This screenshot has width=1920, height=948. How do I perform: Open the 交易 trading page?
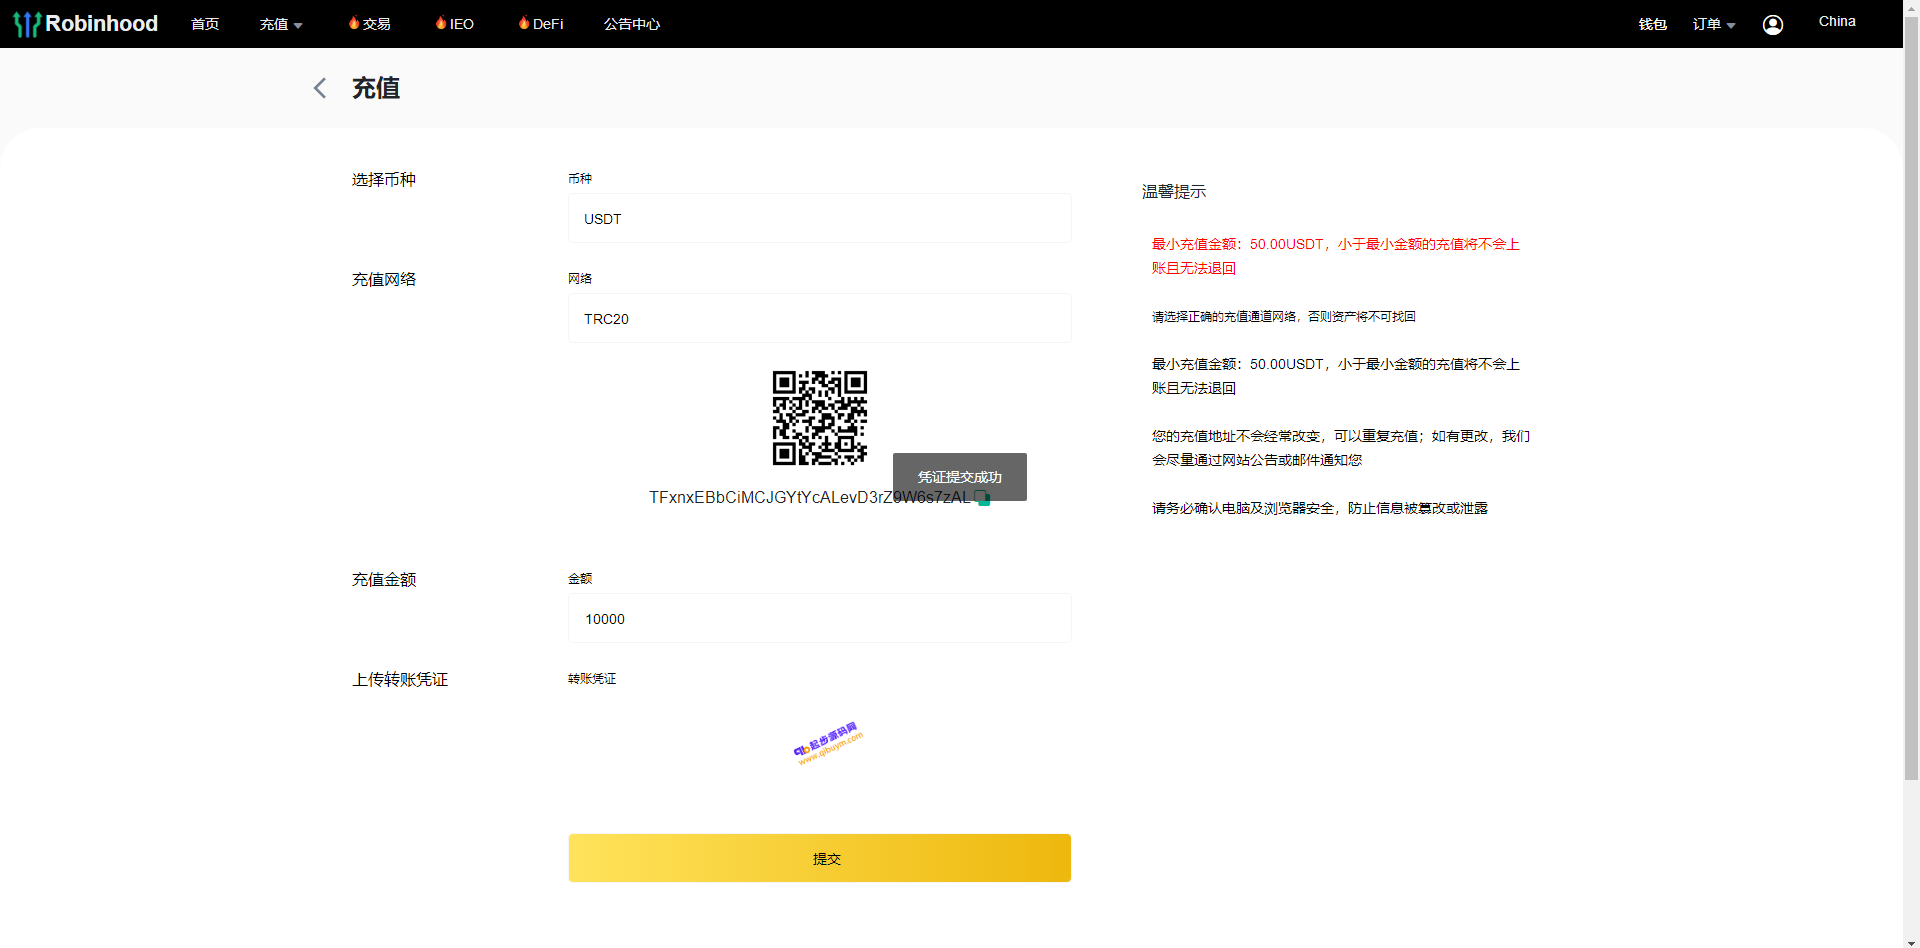370,24
